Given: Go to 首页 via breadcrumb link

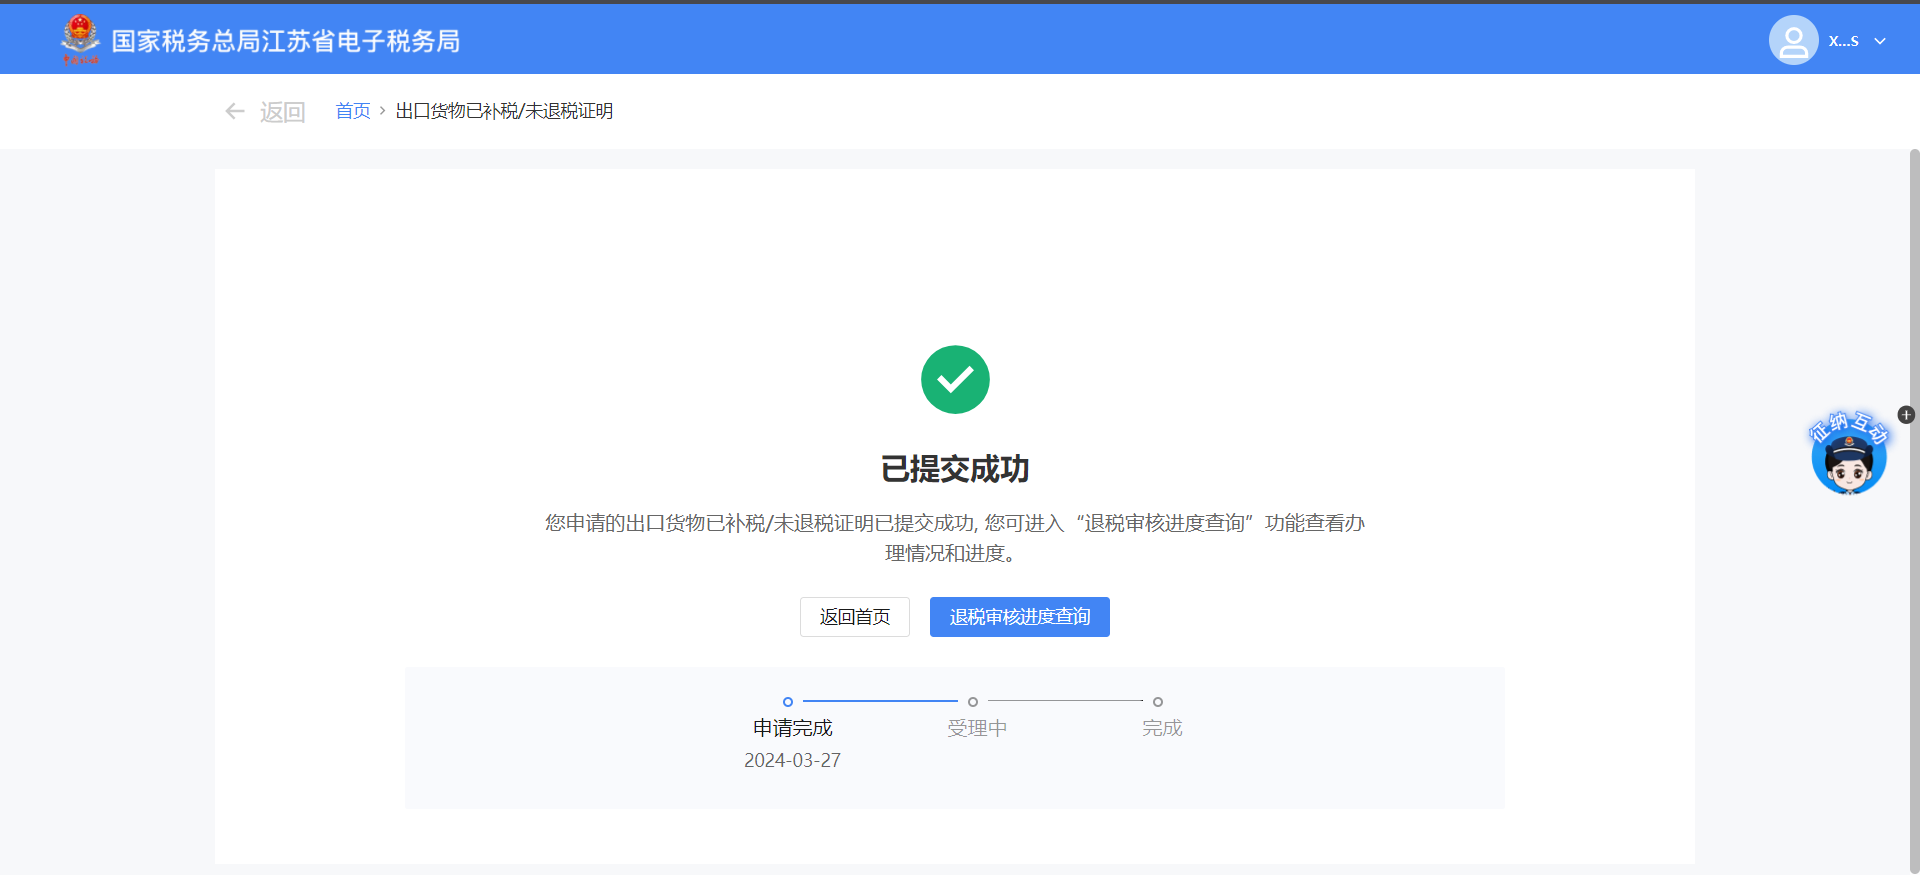Looking at the screenshot, I should tap(352, 111).
